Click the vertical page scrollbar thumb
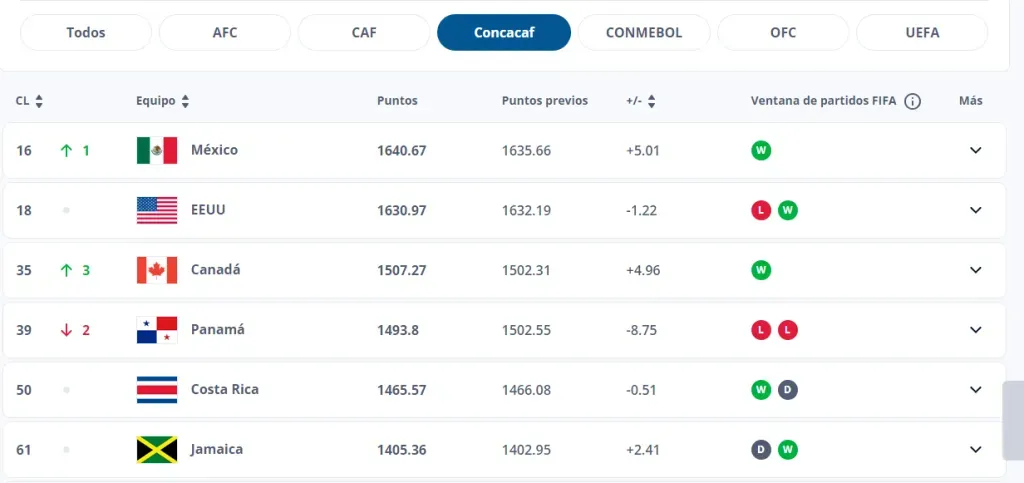Image resolution: width=1024 pixels, height=483 pixels. pyautogui.click(x=1012, y=420)
